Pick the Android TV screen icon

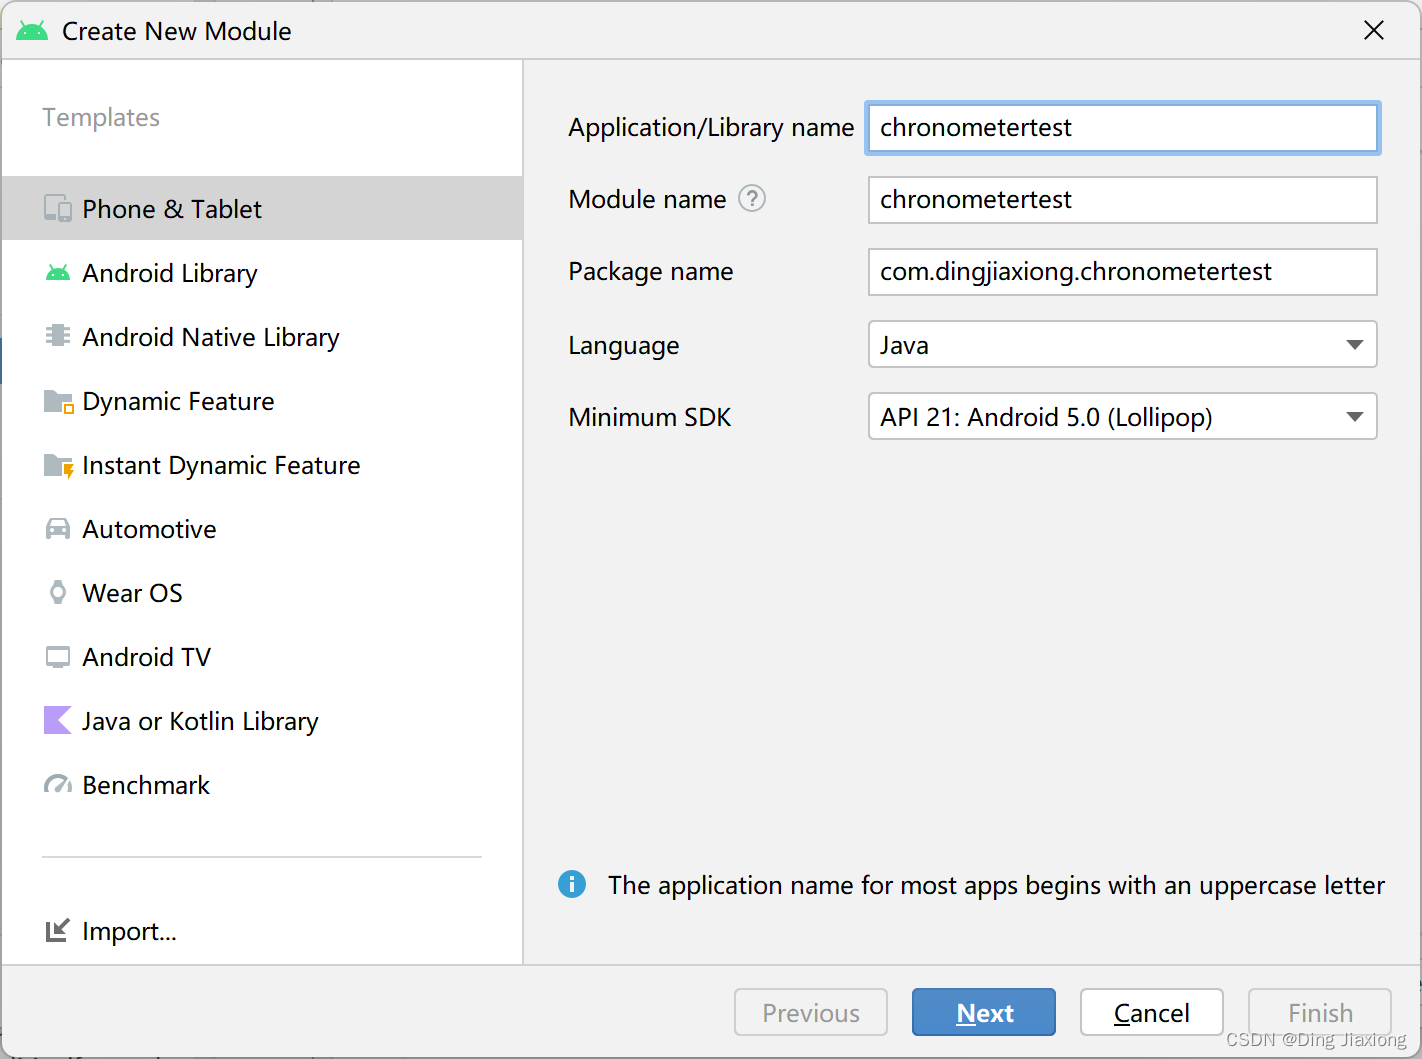pyautogui.click(x=58, y=657)
